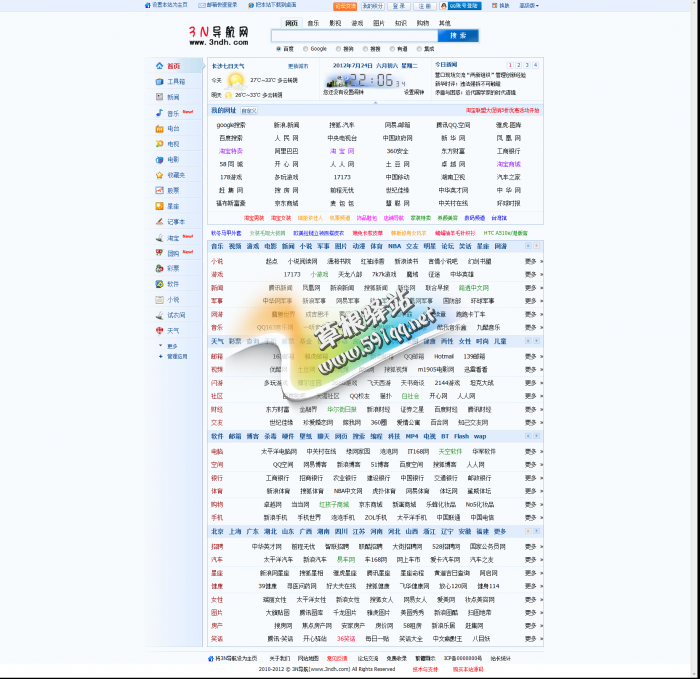Open the 淘宝 sidebar icon

159,237
